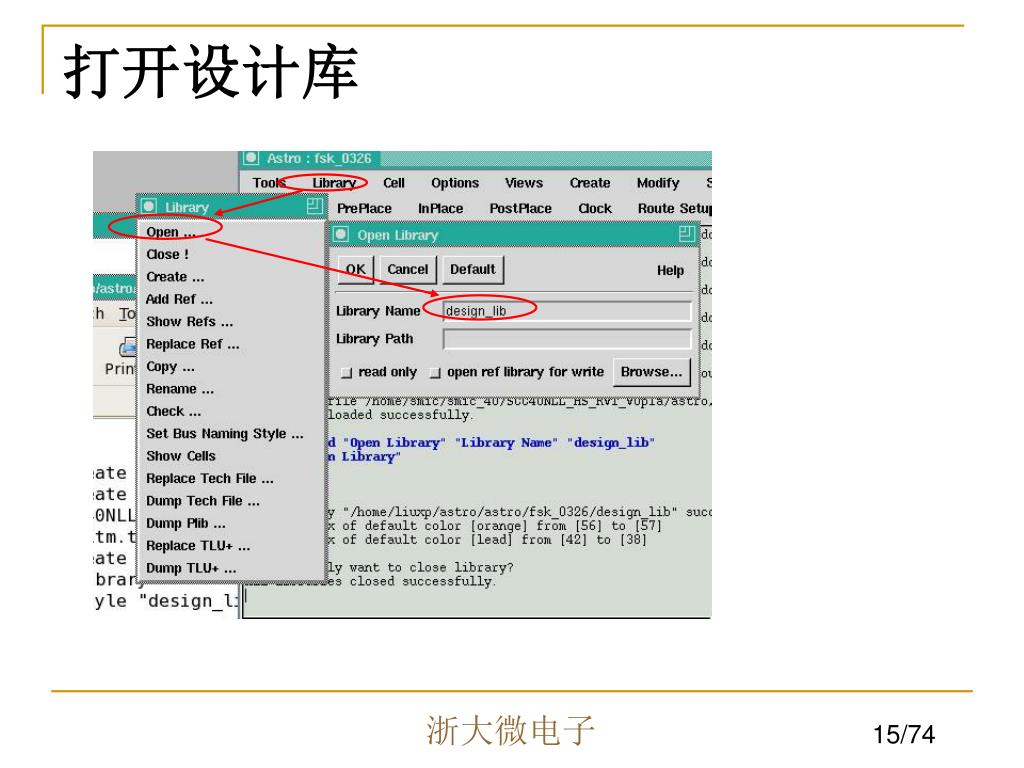Click the Browse... button

point(651,372)
